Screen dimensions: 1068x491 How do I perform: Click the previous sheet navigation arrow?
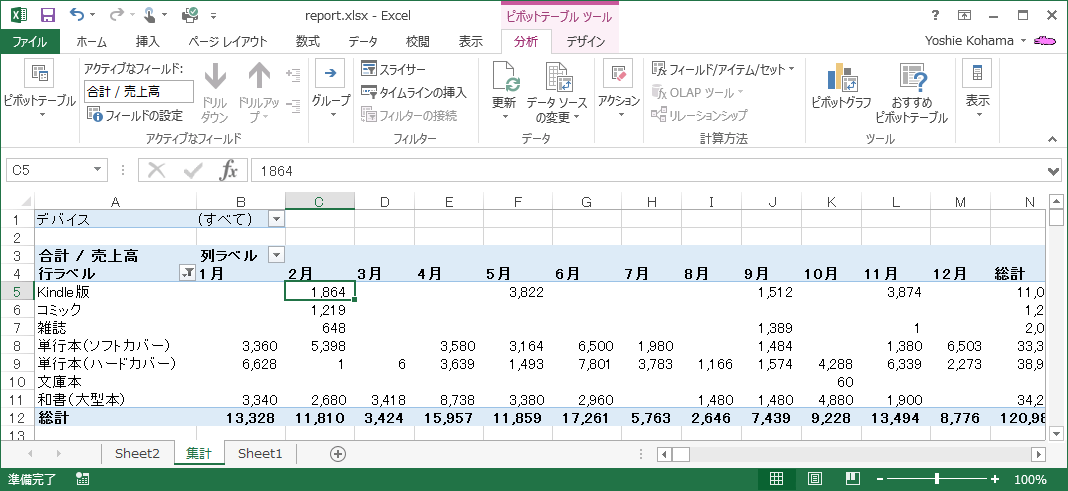click(x=30, y=454)
